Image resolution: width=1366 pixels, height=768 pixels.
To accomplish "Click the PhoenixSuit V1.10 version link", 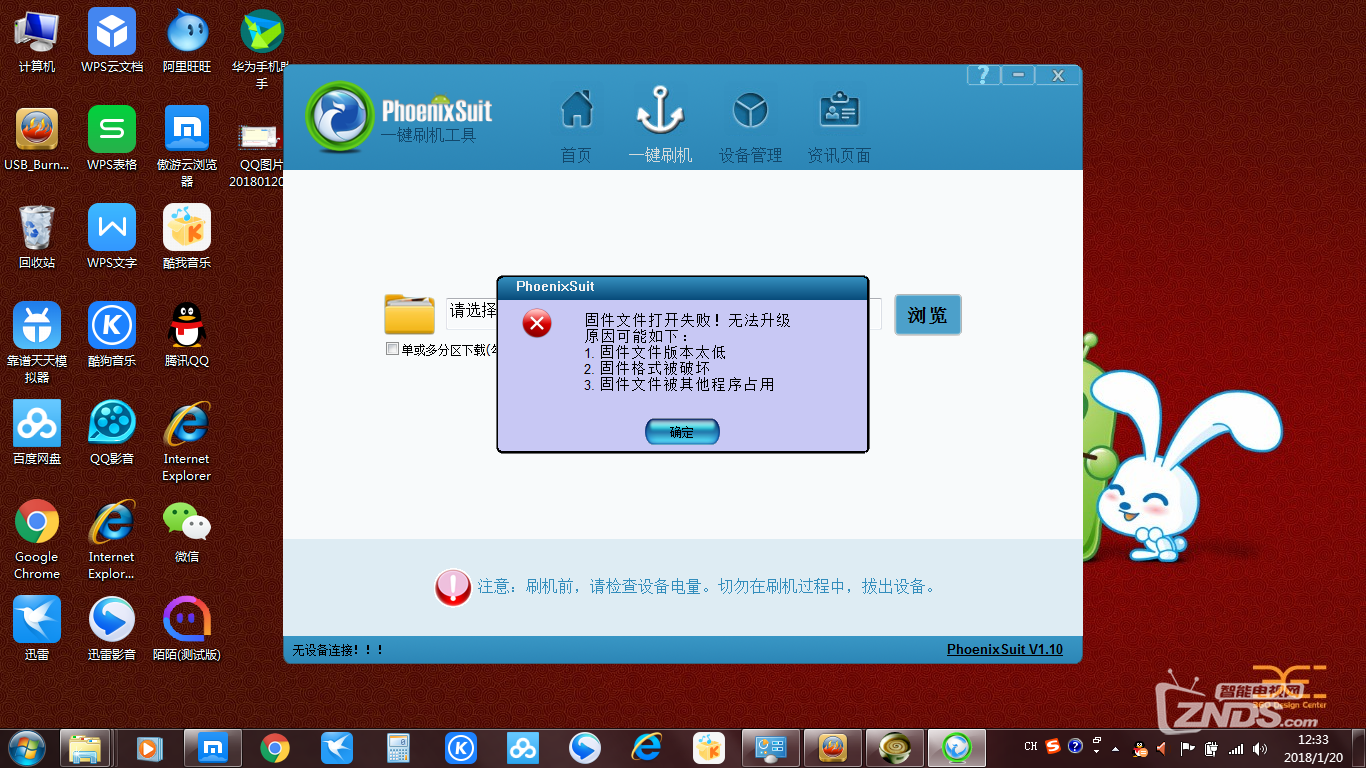I will click(1005, 649).
